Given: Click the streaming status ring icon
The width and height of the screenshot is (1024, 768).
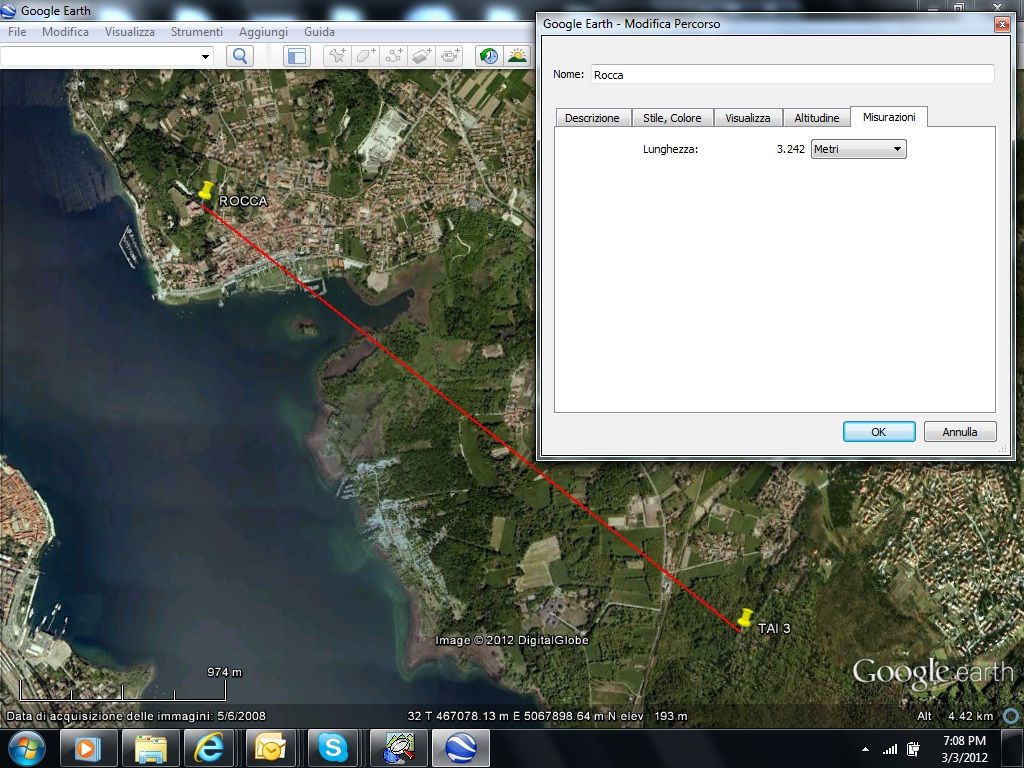Looking at the screenshot, I should 1012,716.
